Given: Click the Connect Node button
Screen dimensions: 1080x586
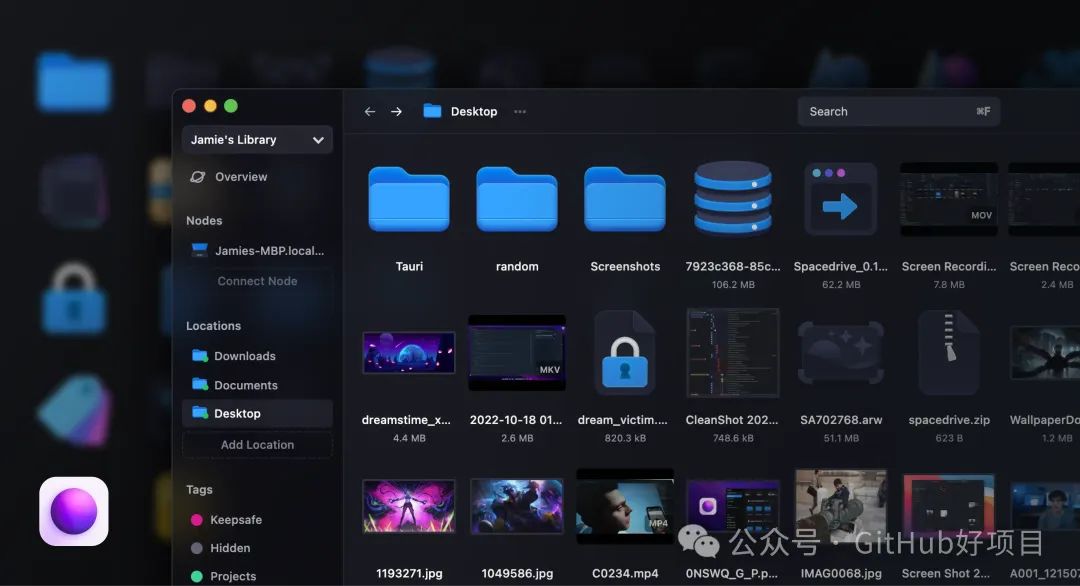Looking at the screenshot, I should 257,281.
